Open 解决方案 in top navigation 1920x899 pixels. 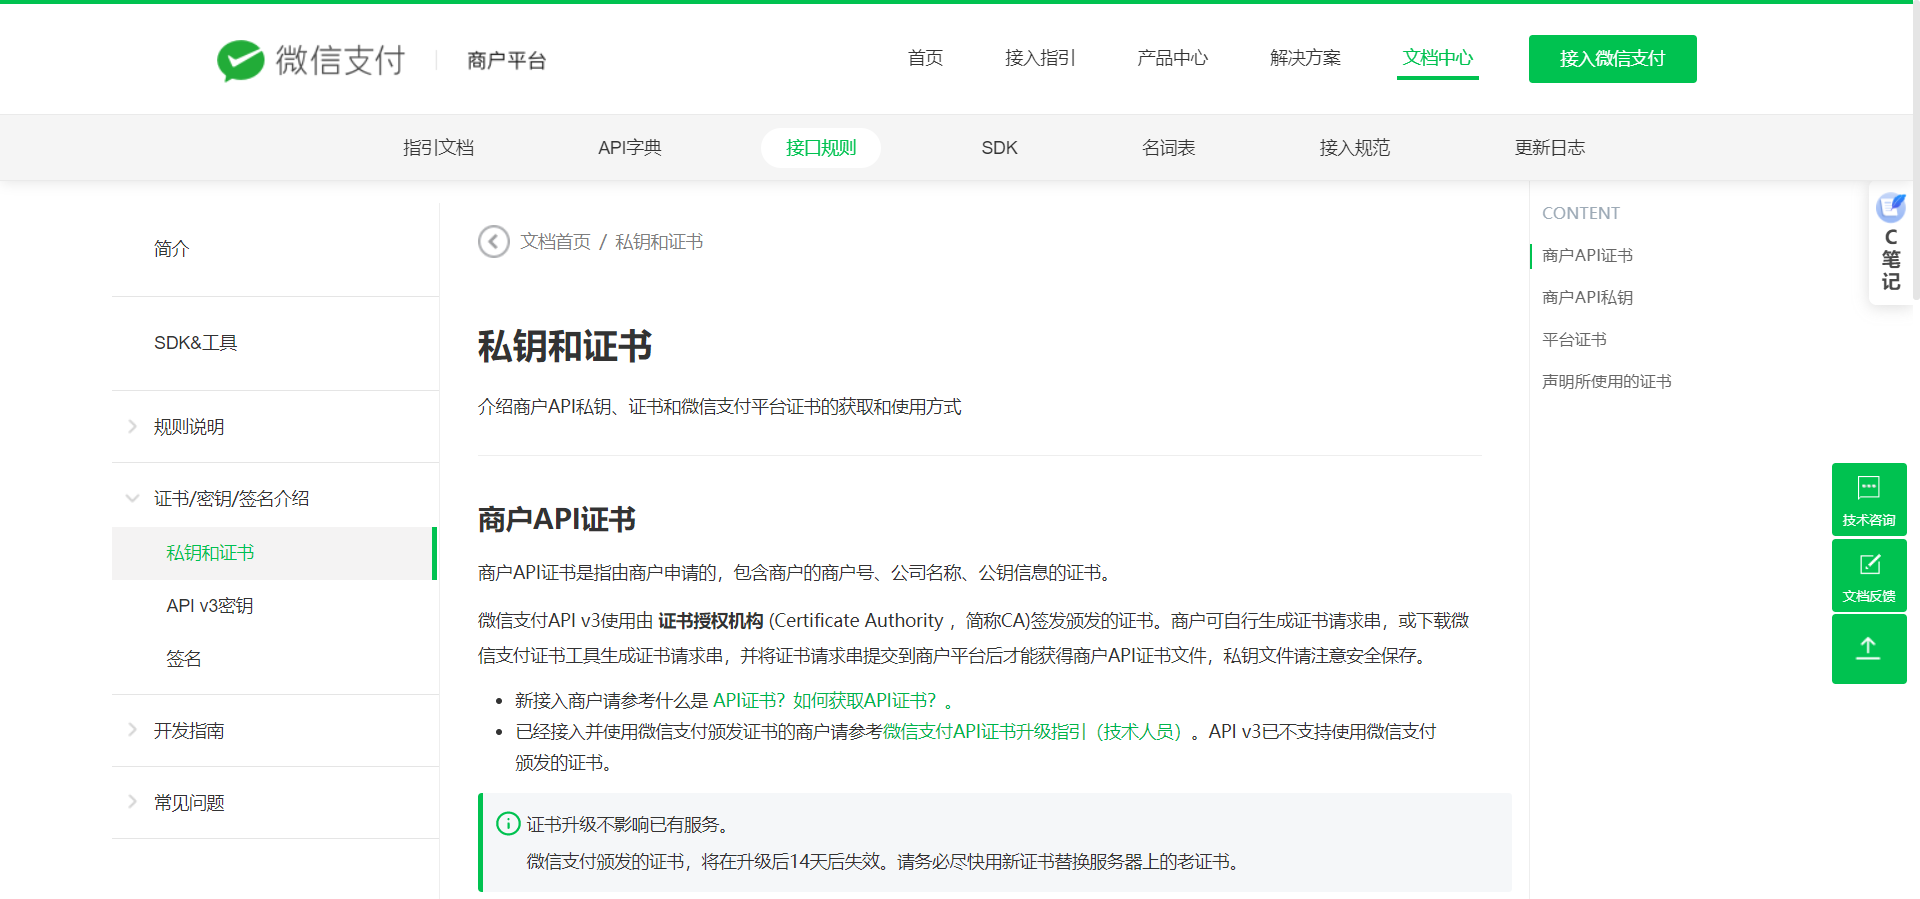(x=1305, y=58)
